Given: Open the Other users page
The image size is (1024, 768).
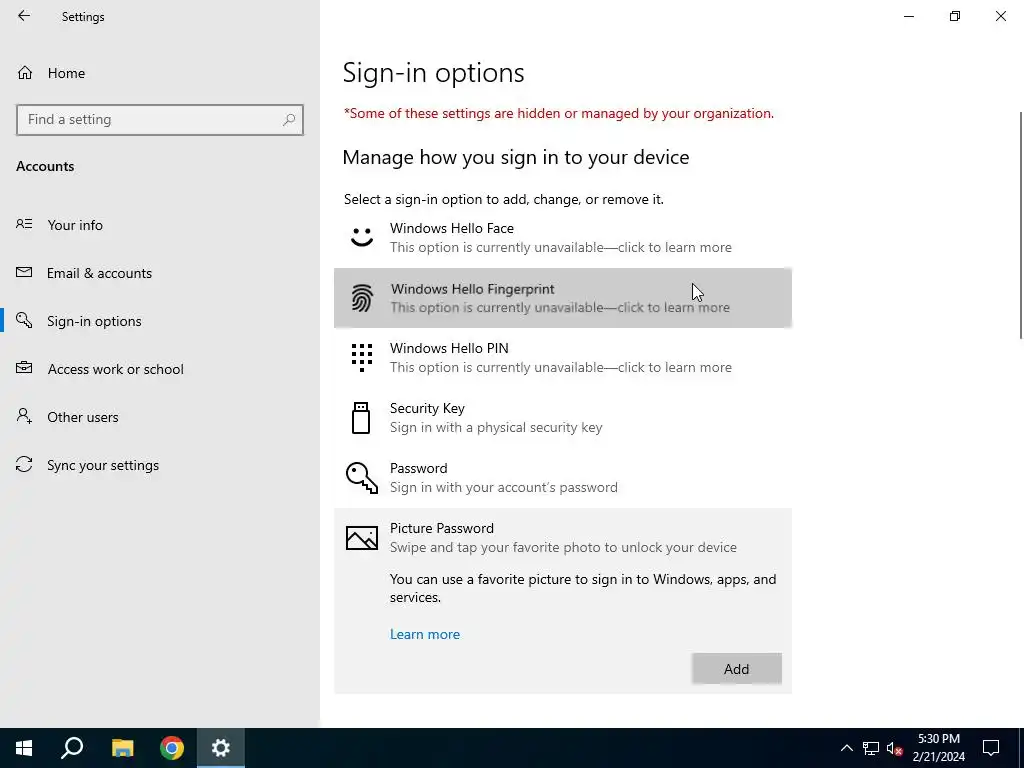Looking at the screenshot, I should (x=160, y=417).
